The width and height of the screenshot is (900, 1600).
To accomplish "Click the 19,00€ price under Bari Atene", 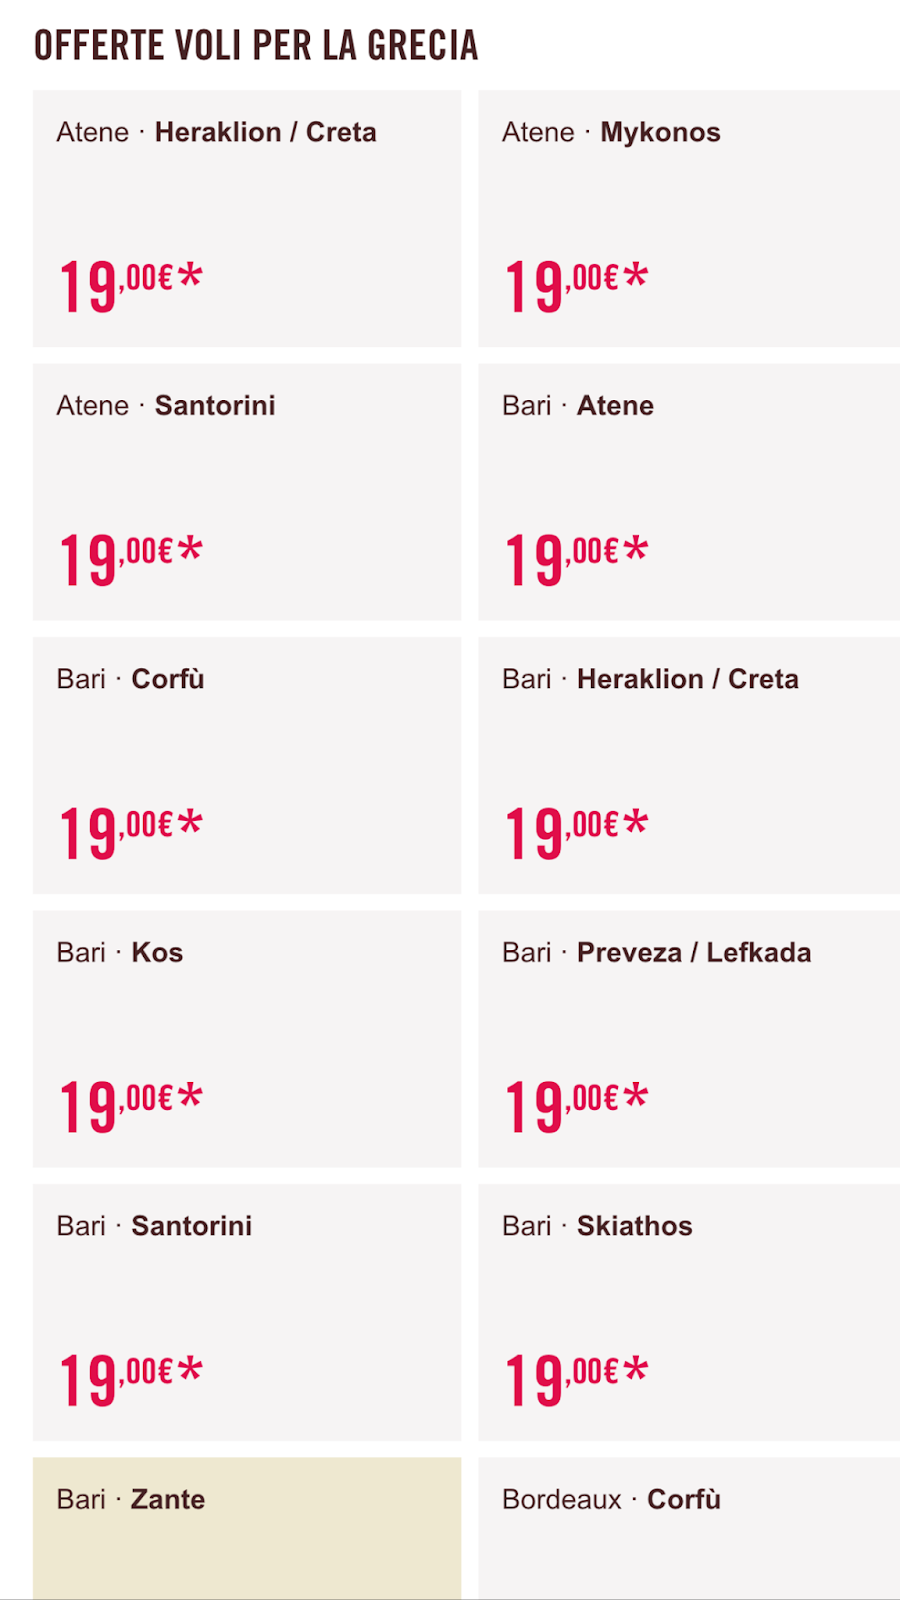I will tap(576, 559).
